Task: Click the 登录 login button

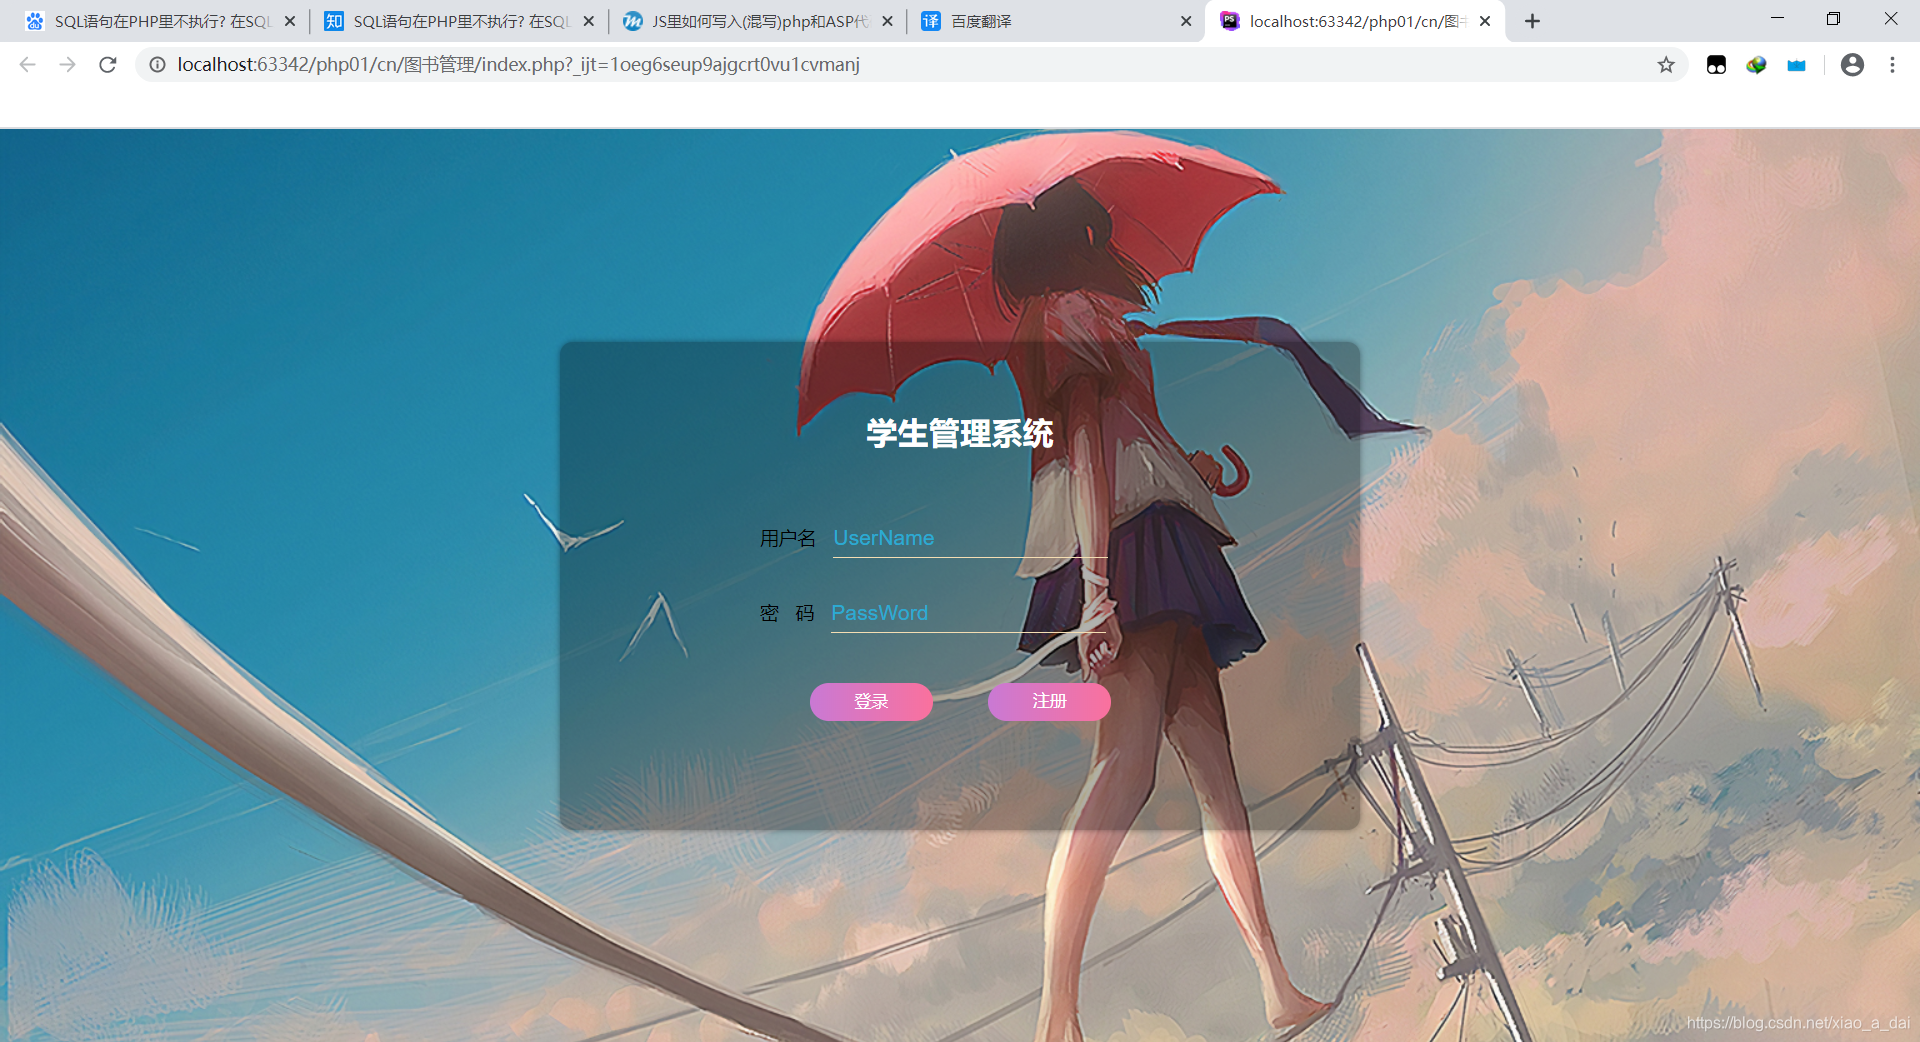Action: (871, 702)
